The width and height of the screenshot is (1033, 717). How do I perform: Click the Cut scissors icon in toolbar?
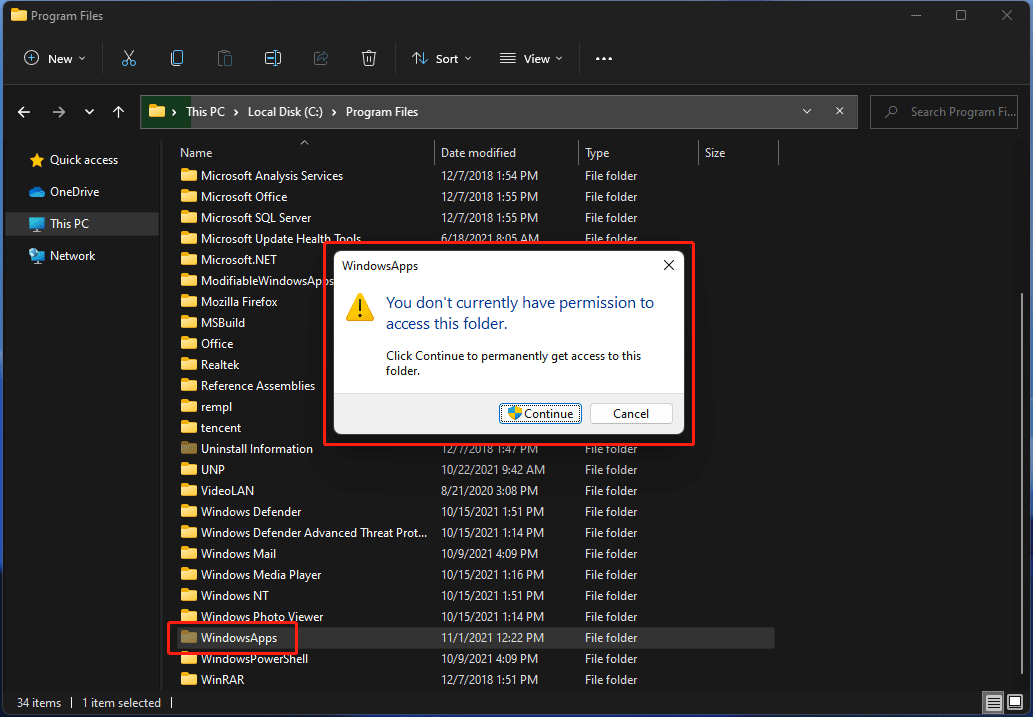point(129,59)
